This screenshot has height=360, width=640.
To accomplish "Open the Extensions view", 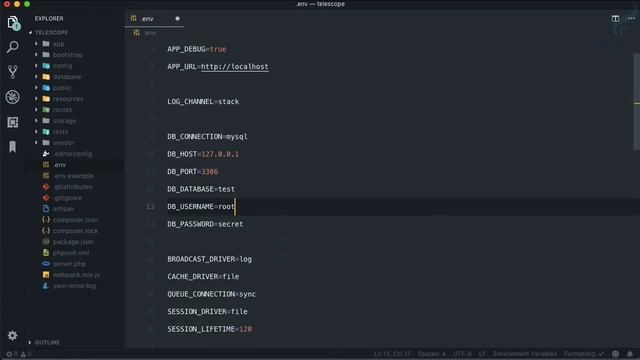I will [13, 122].
